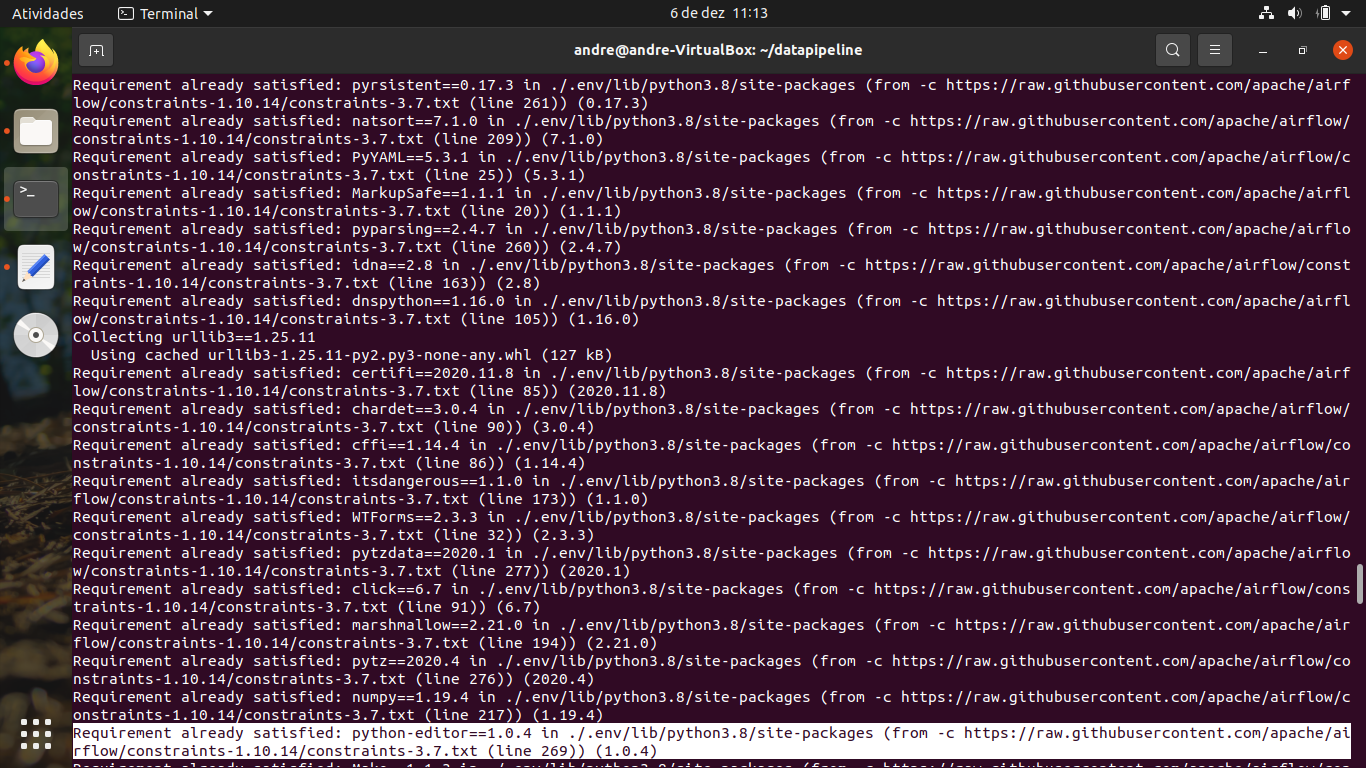This screenshot has width=1366, height=768.
Task: Launch the Text Editor from dock
Action: click(36, 267)
